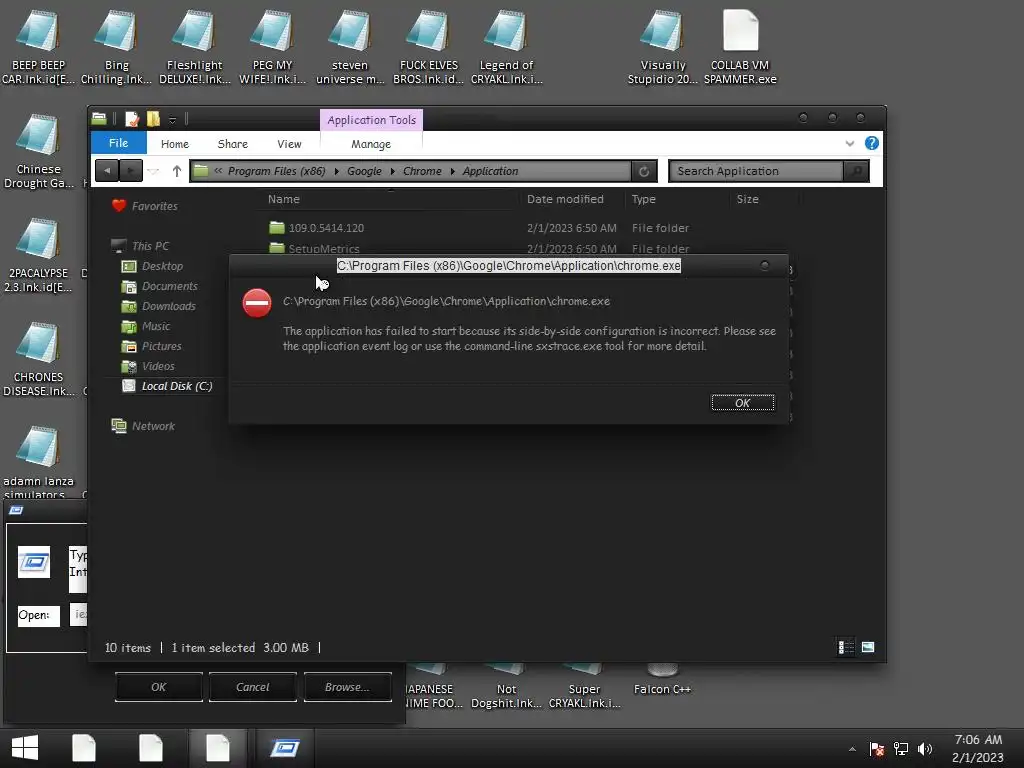The height and width of the screenshot is (768, 1024).
Task: Sort by the Size column header
Action: (x=747, y=199)
